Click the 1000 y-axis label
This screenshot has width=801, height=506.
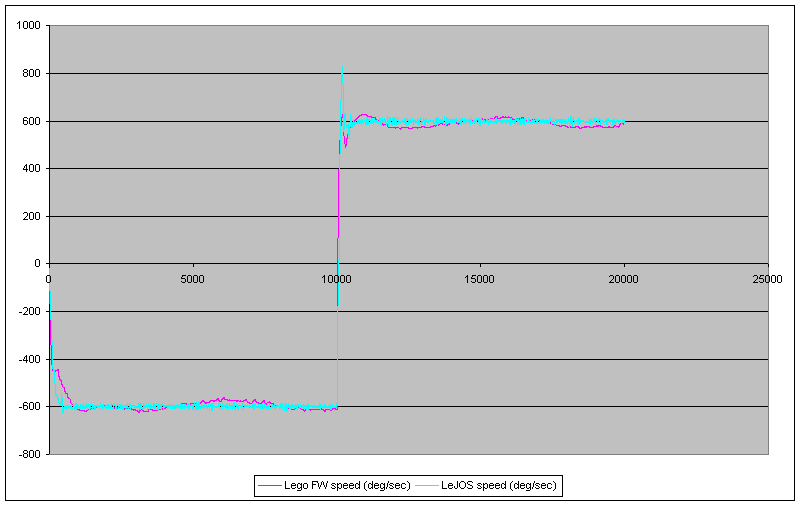29,25
